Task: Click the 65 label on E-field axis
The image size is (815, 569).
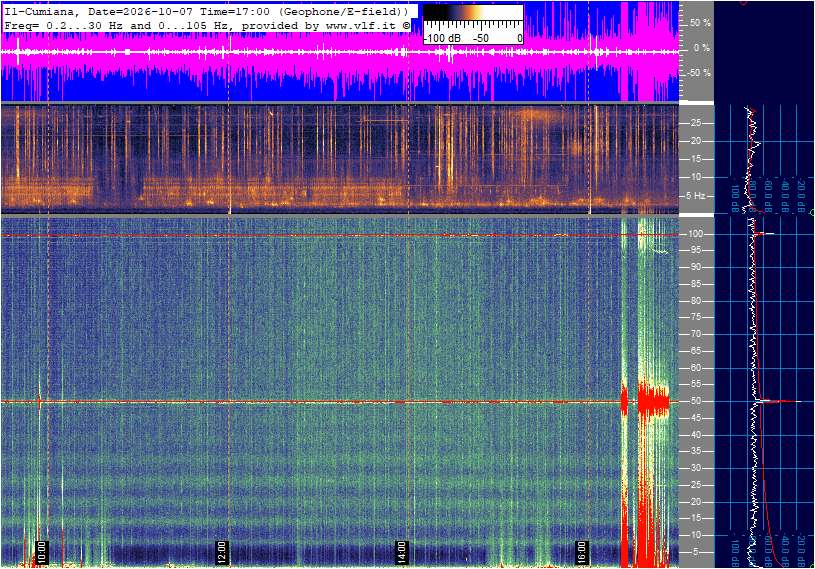Action: click(x=695, y=351)
